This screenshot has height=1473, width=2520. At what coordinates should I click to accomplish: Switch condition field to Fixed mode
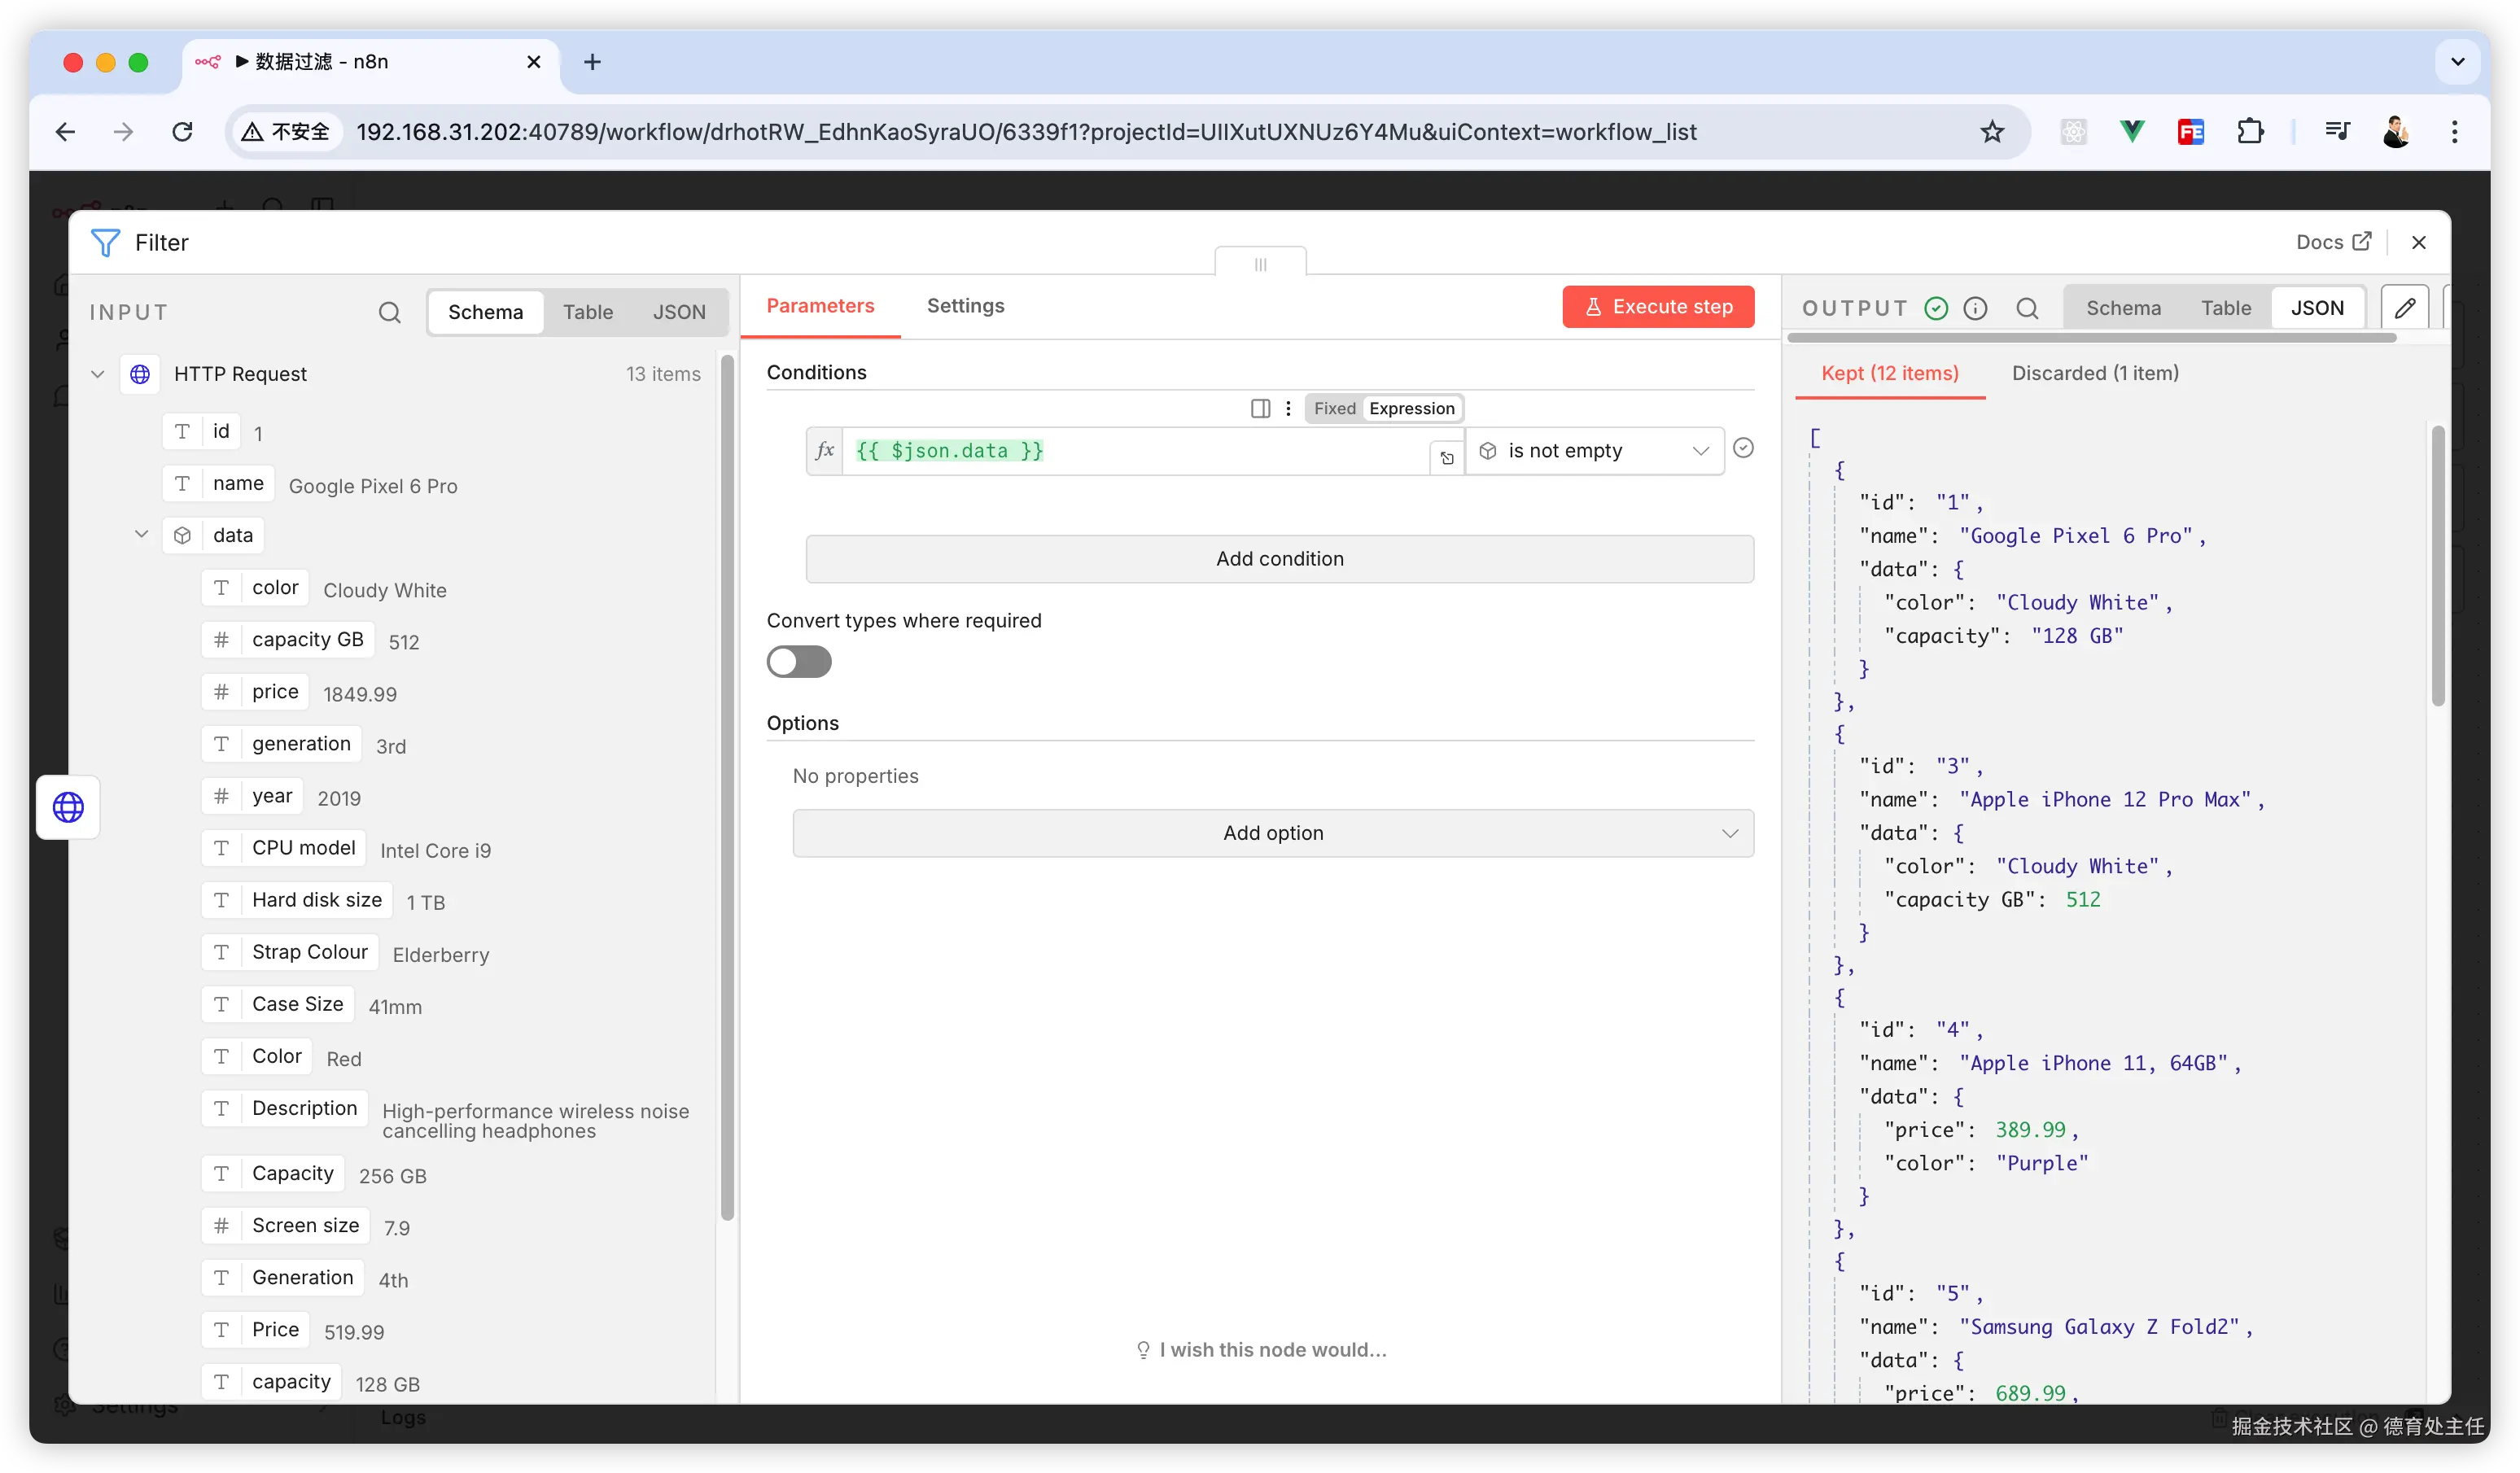(x=1334, y=408)
